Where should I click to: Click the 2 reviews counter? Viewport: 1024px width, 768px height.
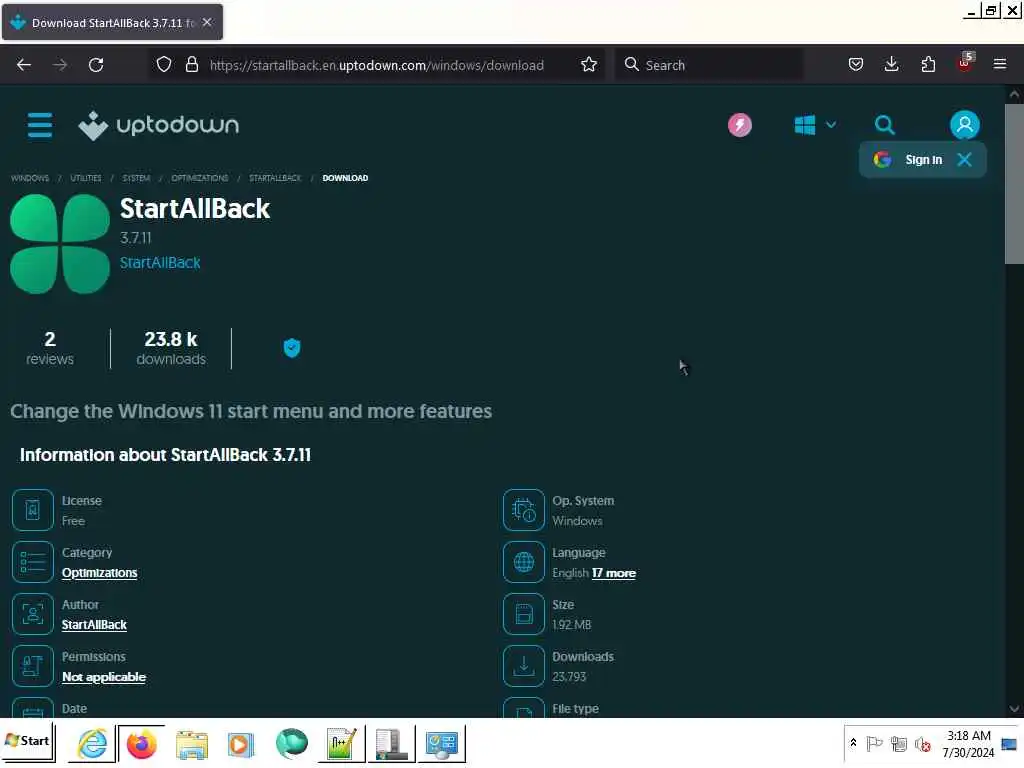[x=50, y=348]
